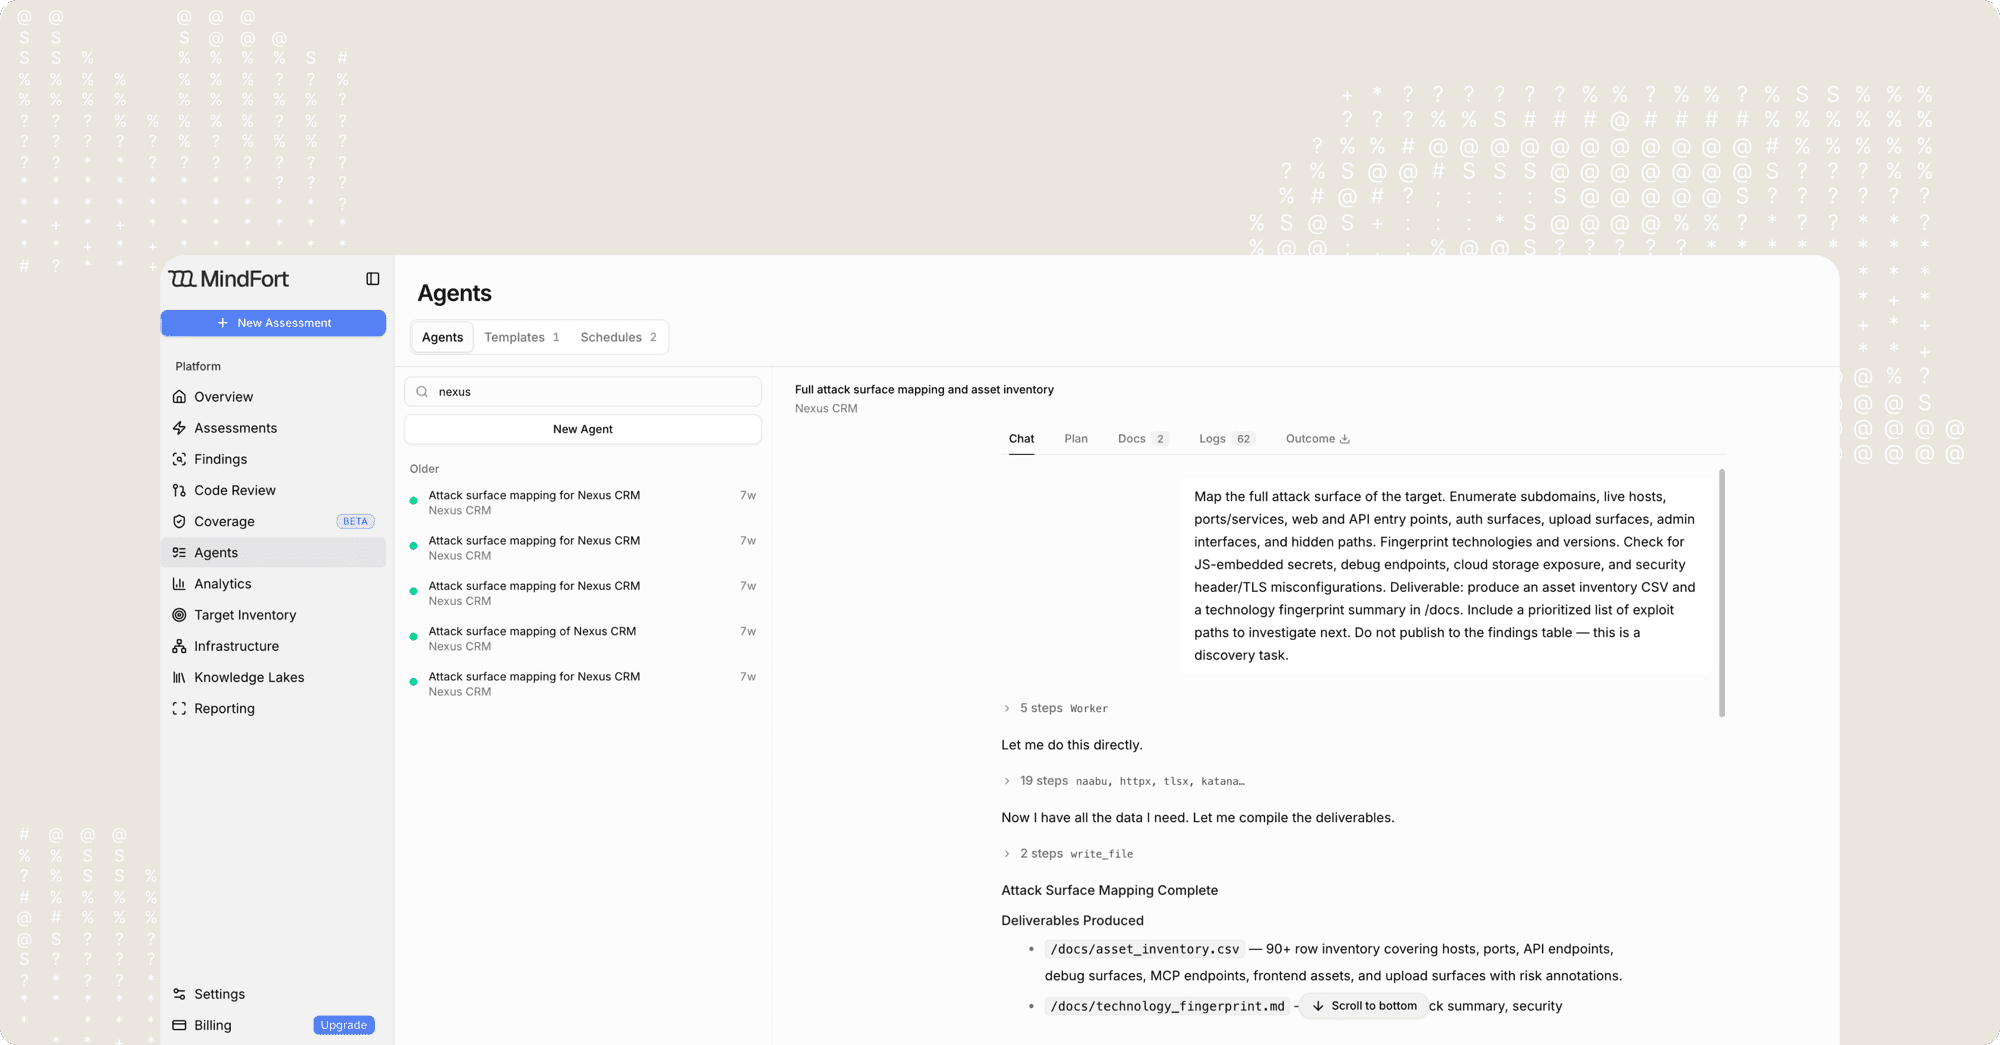Switch to the Agents tab
Viewport: 2000px width, 1045px height.
click(x=442, y=337)
